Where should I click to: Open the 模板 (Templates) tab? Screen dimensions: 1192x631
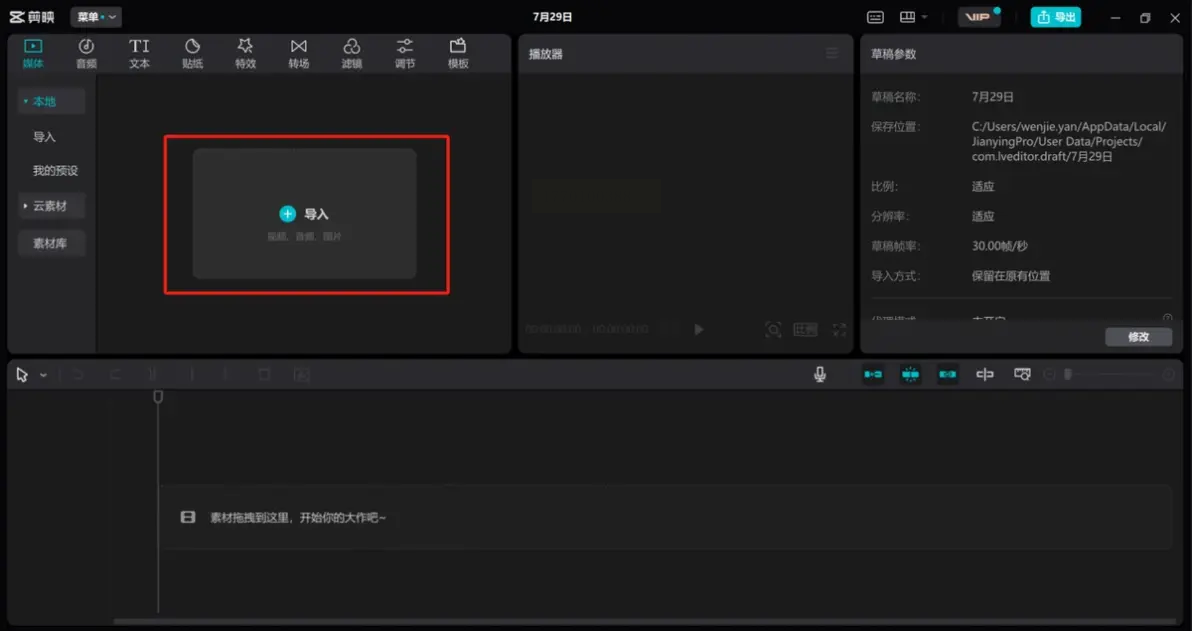[458, 54]
